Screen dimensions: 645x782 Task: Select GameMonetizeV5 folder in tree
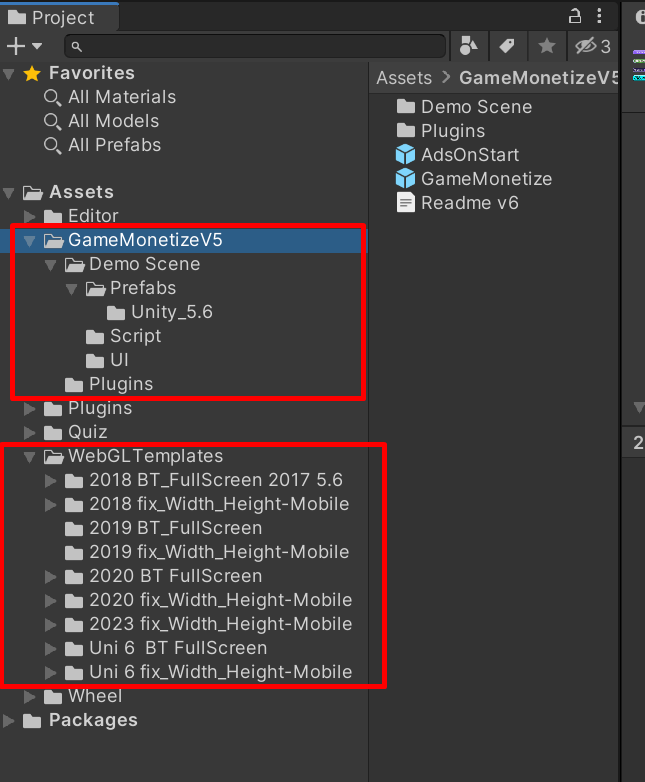133,240
